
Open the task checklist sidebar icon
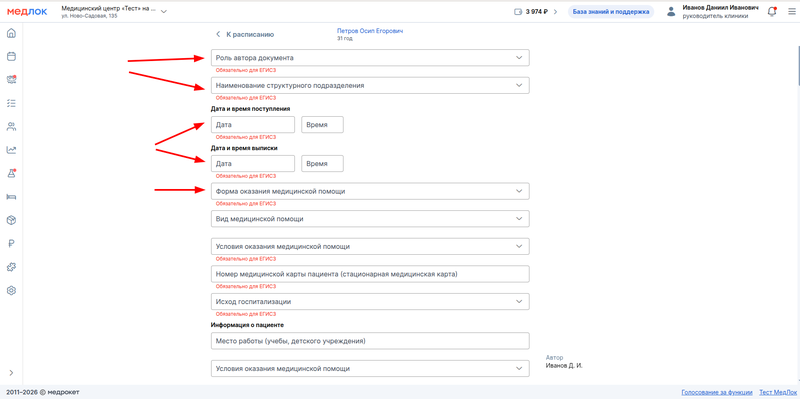11,103
